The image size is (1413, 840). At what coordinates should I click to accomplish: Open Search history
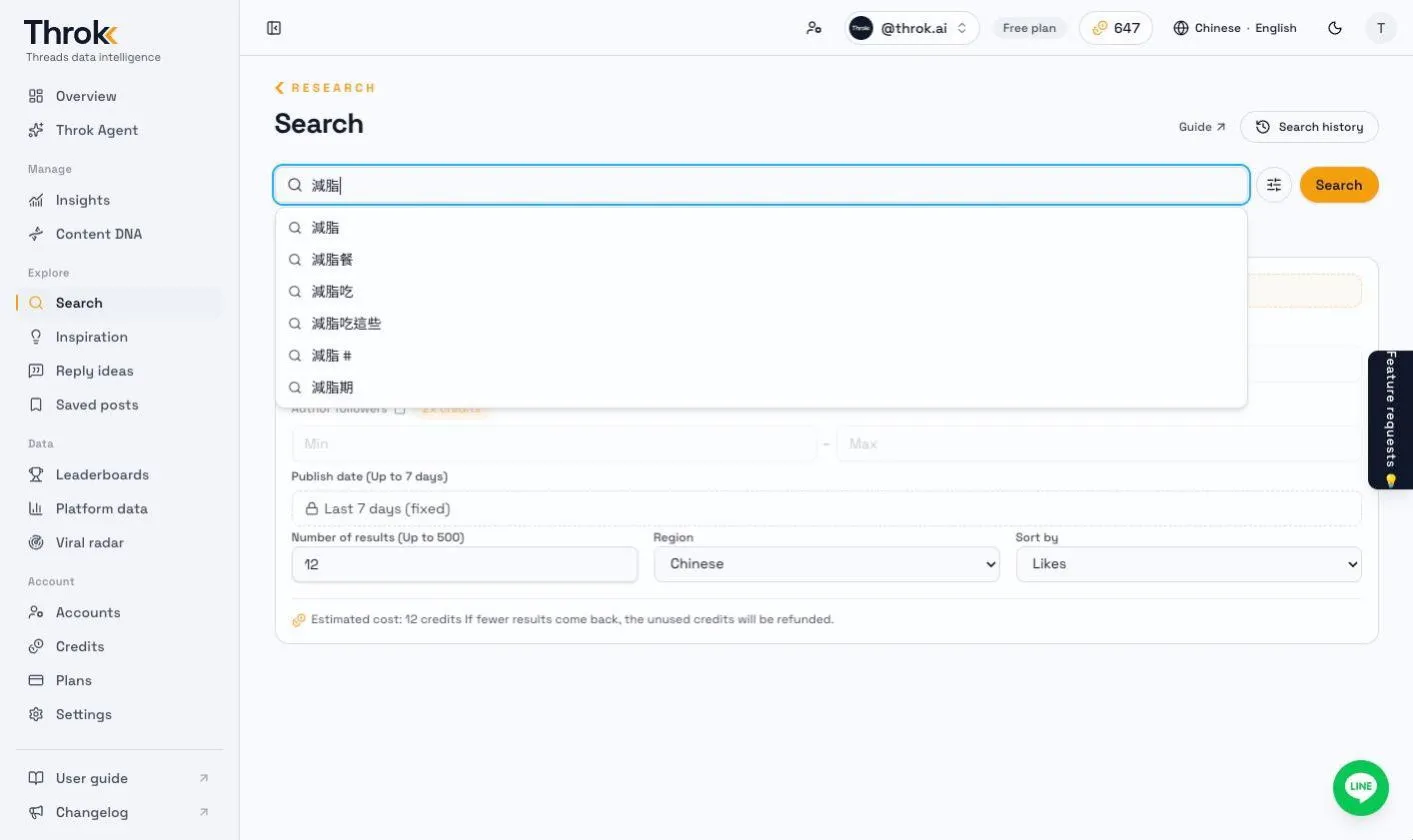point(1309,127)
